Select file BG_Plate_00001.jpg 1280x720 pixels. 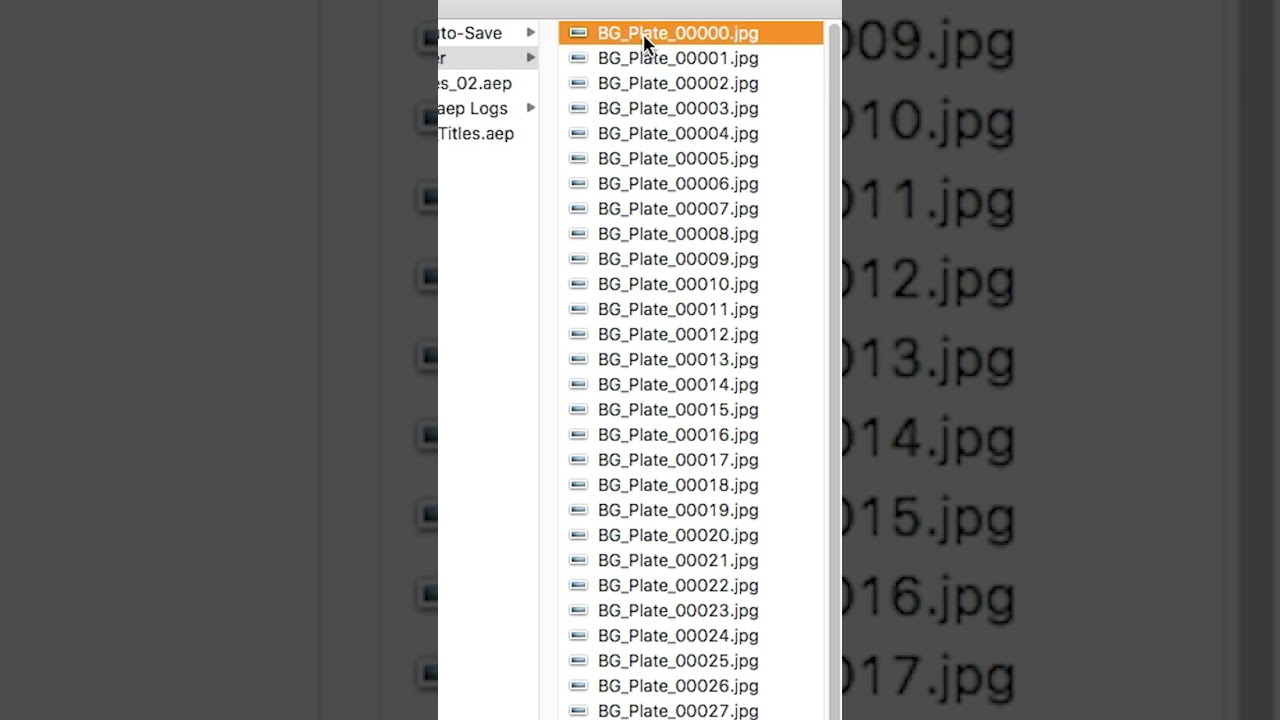point(691,58)
